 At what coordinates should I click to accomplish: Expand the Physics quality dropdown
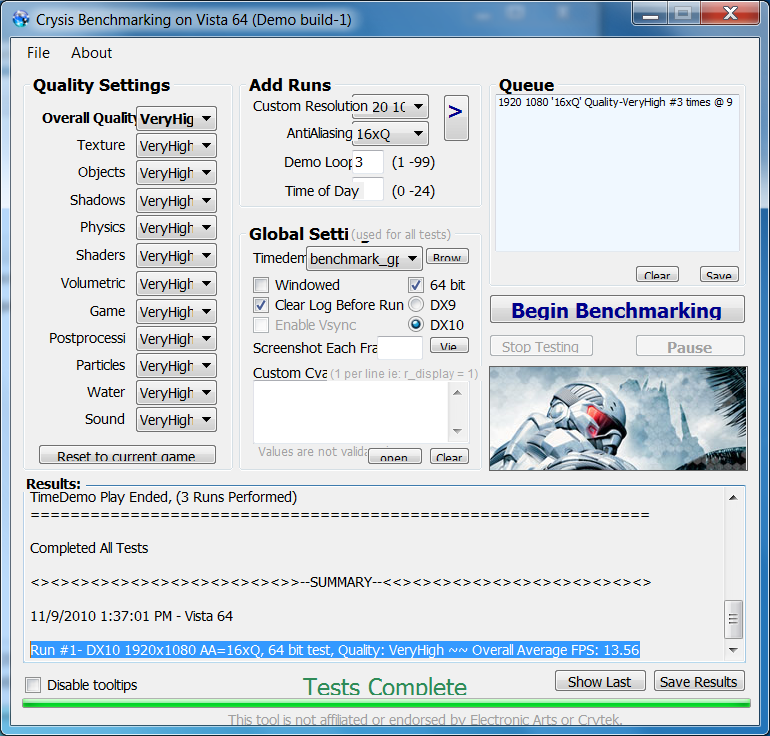[x=176, y=228]
